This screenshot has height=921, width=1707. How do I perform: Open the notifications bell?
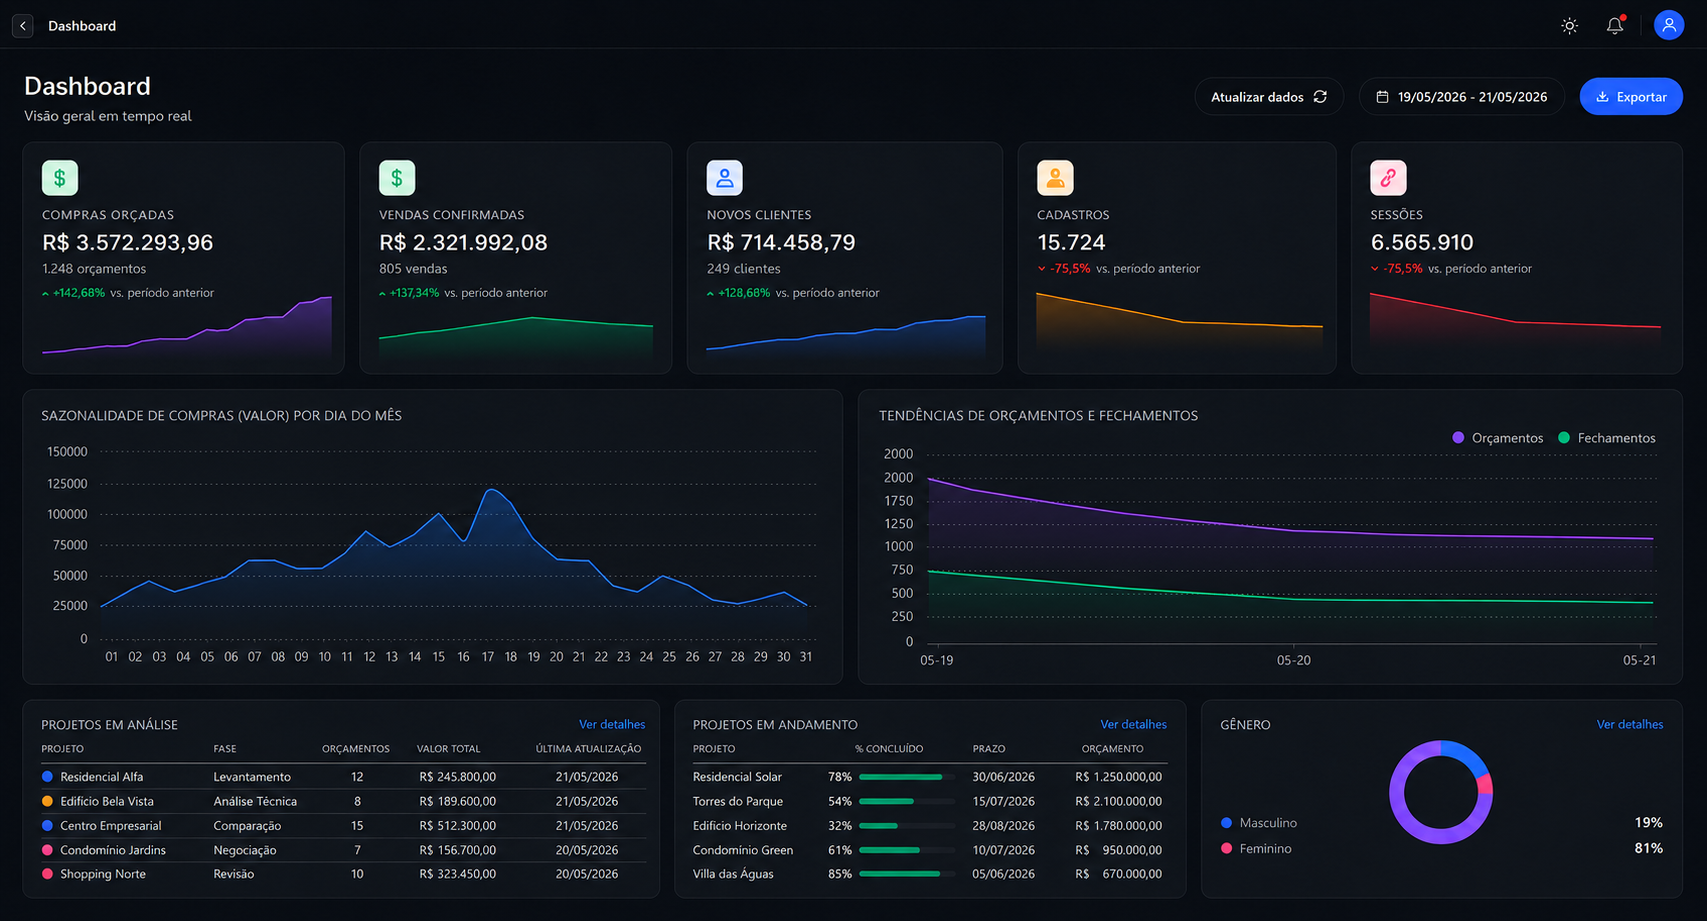pos(1615,26)
